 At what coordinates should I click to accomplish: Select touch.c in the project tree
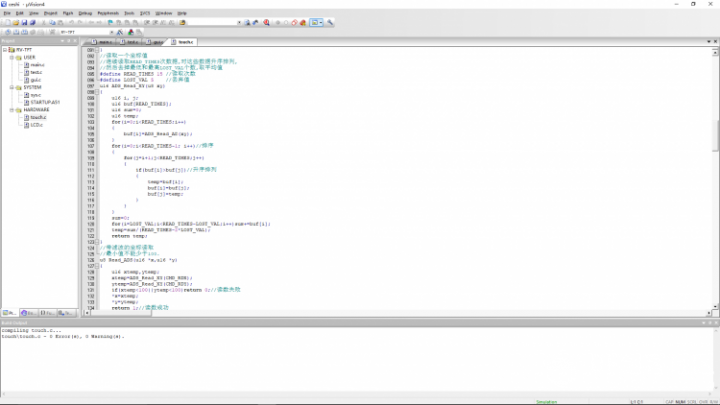38,117
